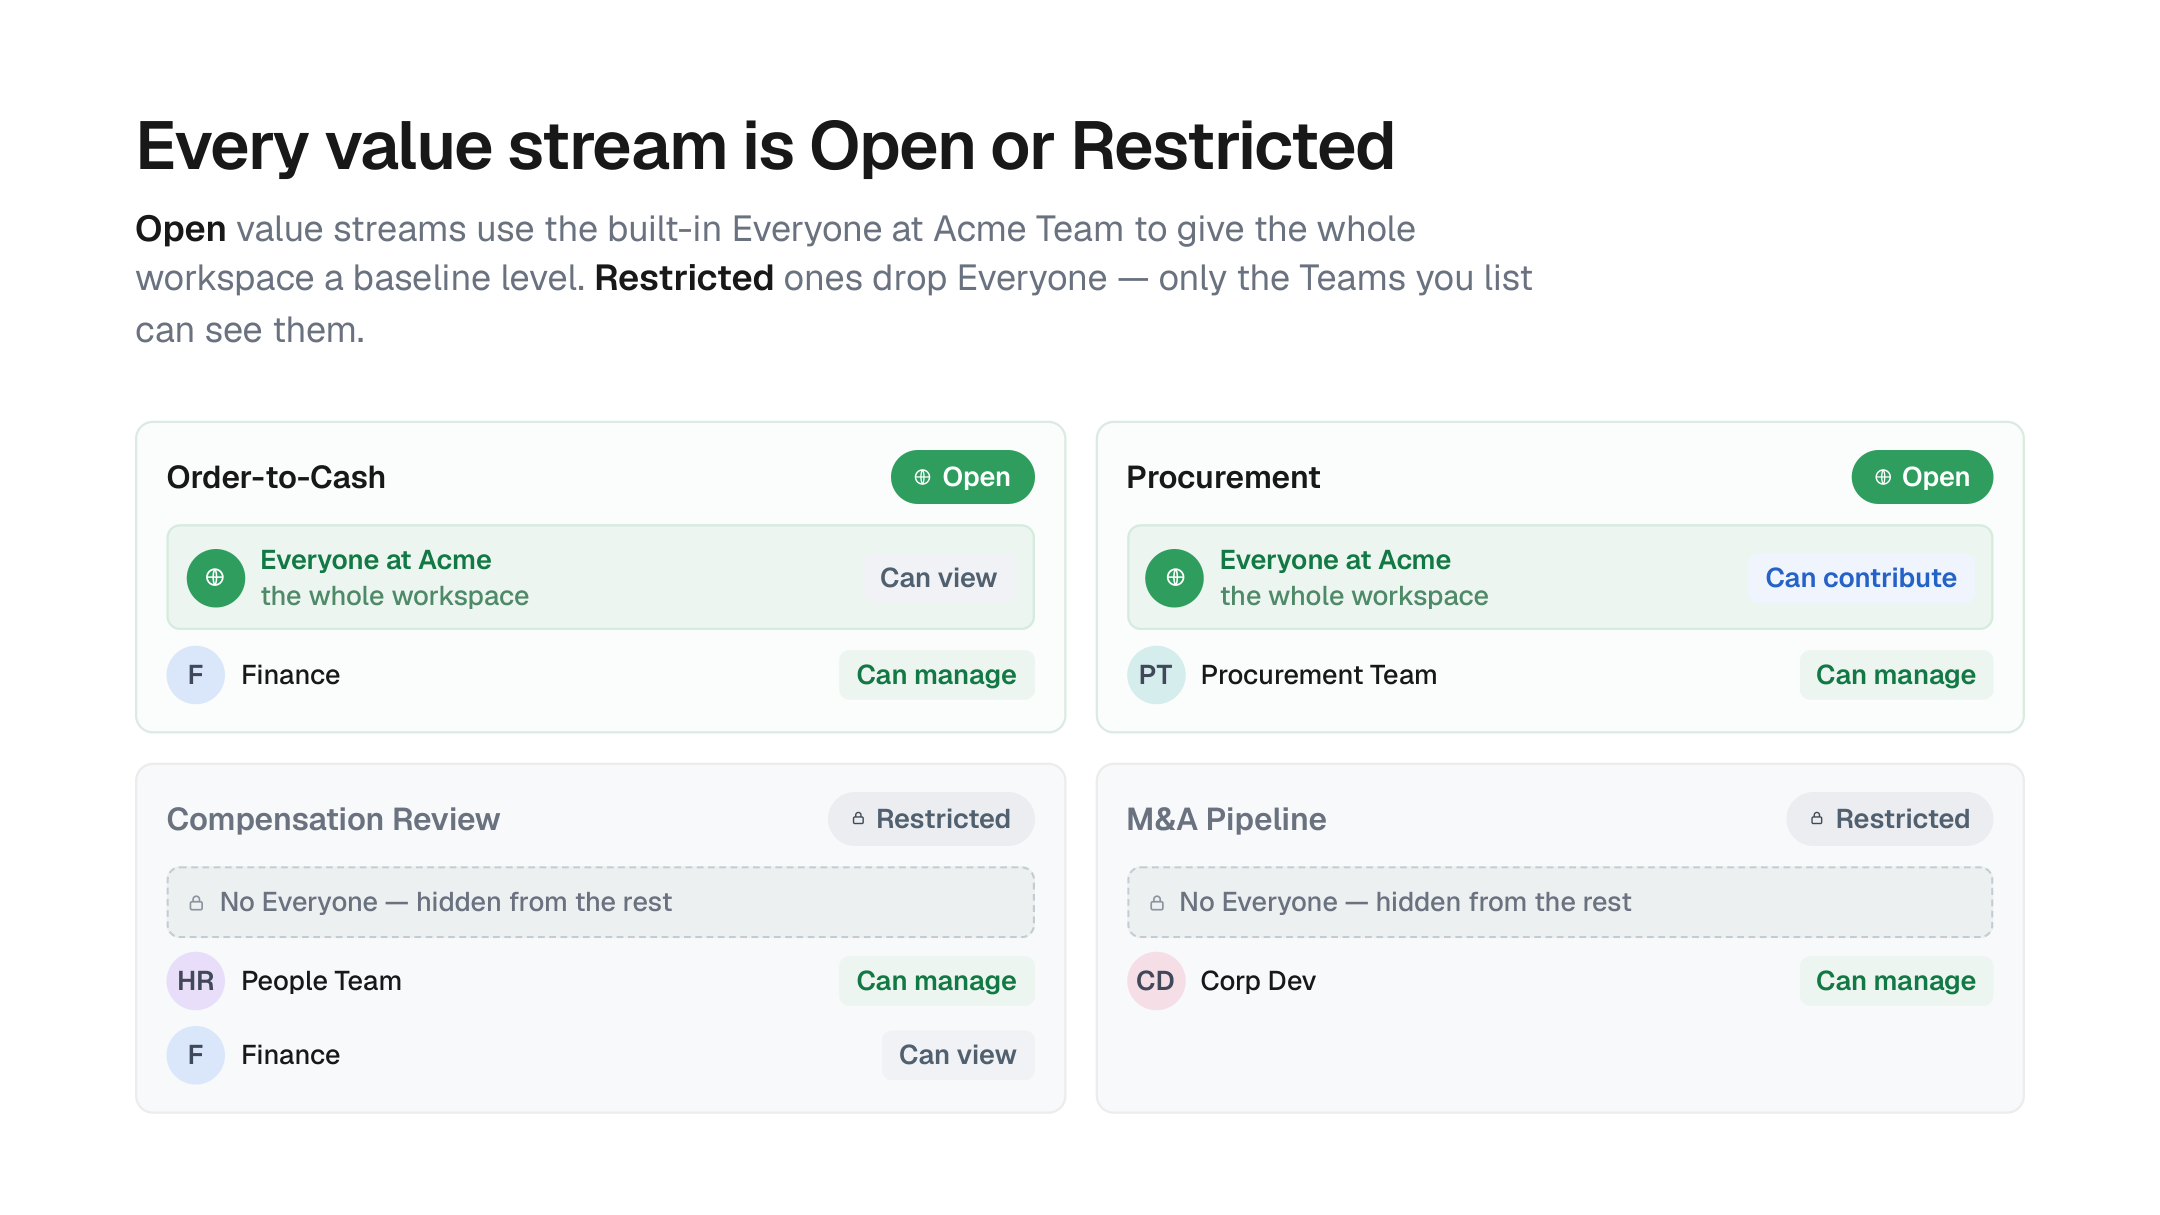Open Can manage permission for People Team
The width and height of the screenshot is (2160, 1215).
[937, 981]
